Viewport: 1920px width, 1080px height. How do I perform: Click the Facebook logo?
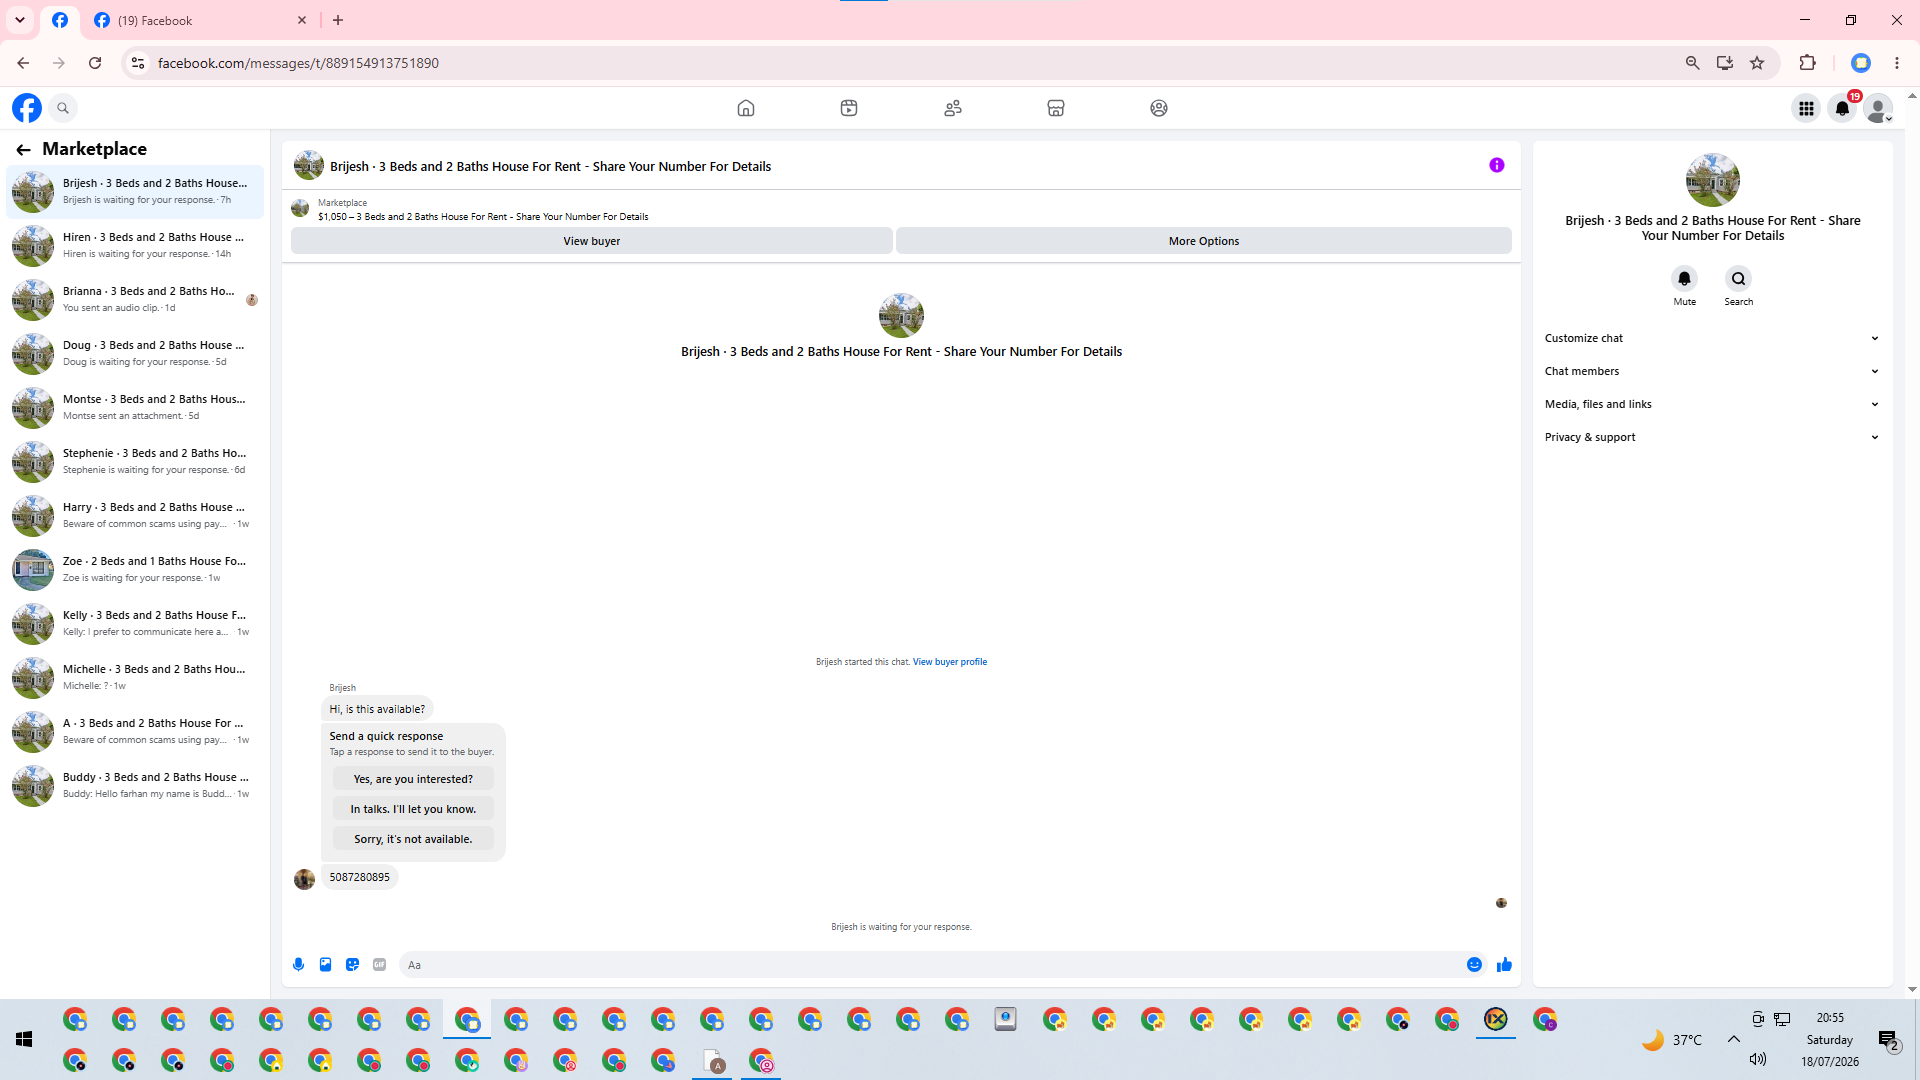[27, 108]
